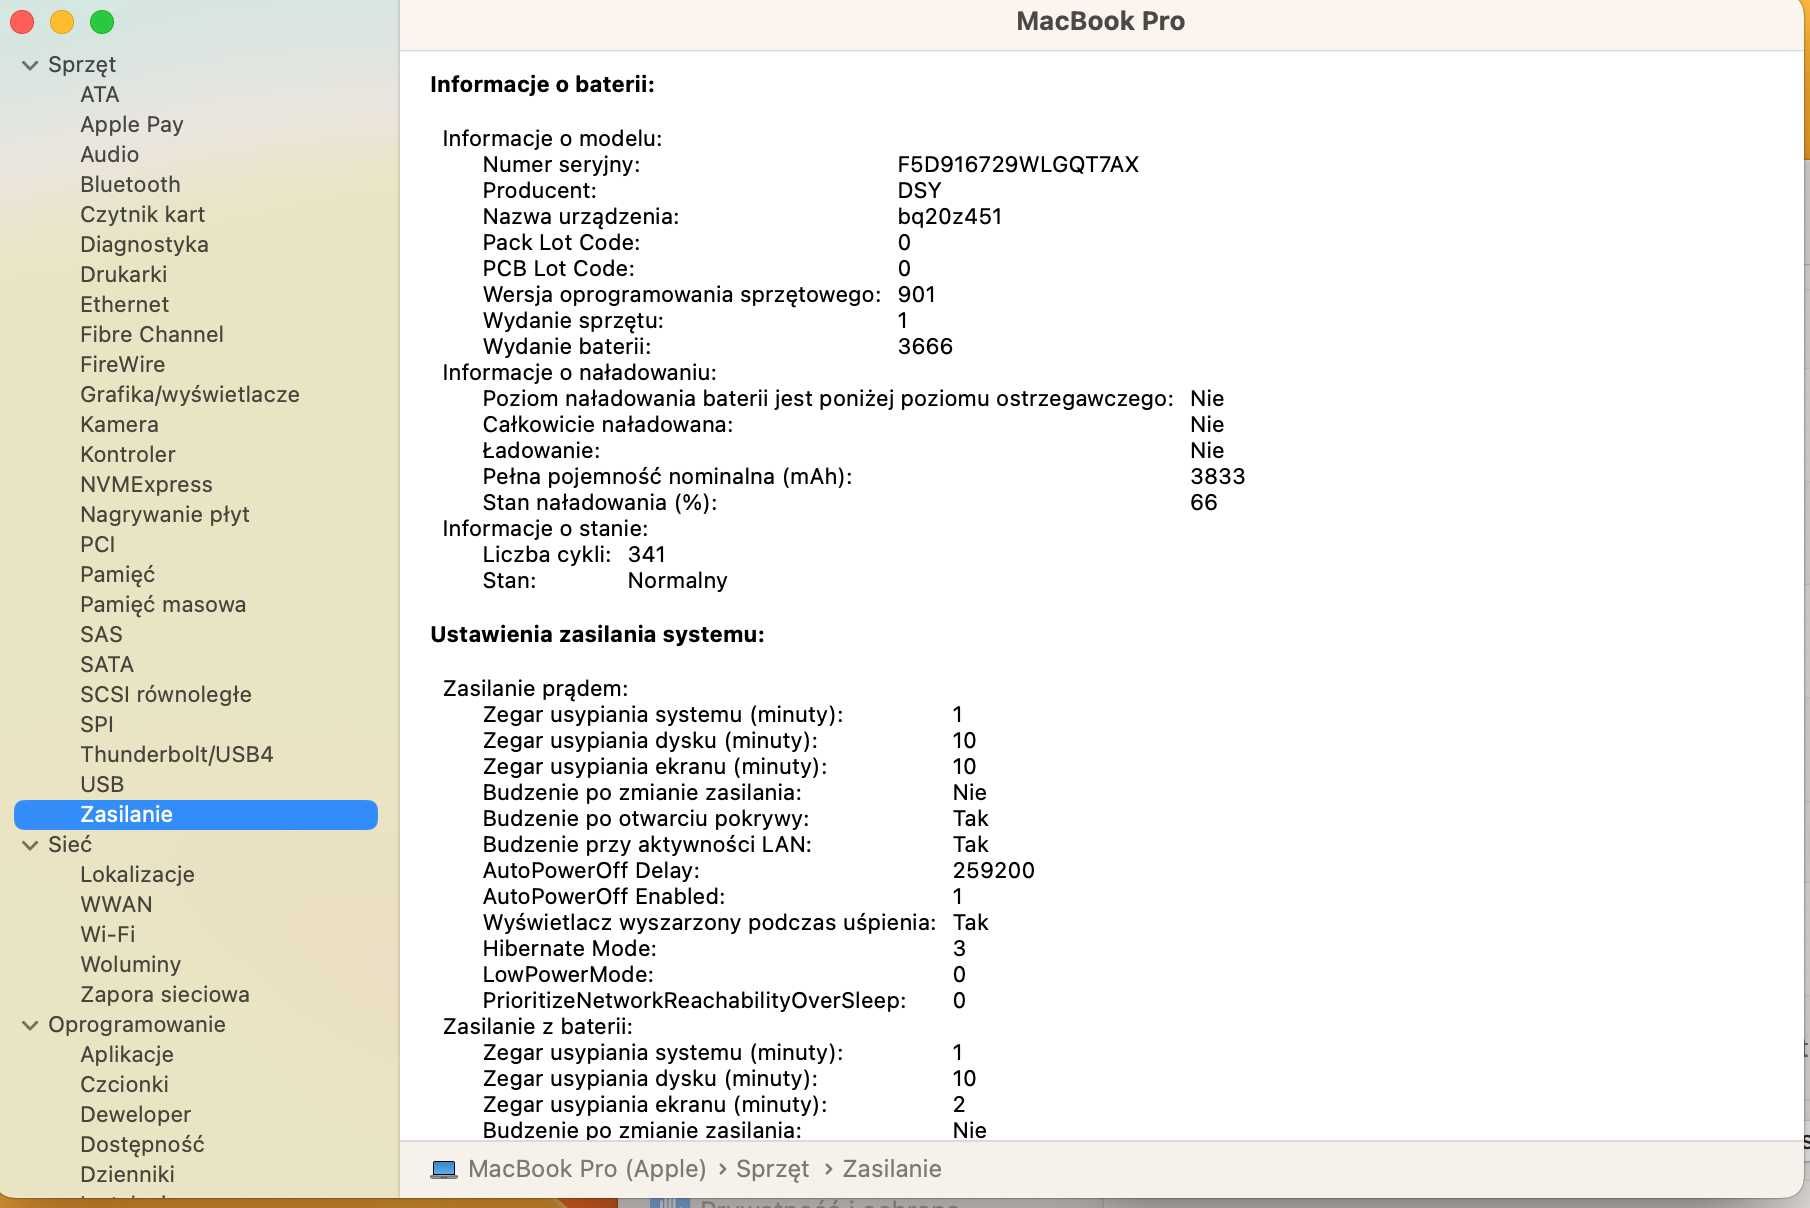The height and width of the screenshot is (1208, 1810).
Task: Select SCSI równoległe in the sidebar
Action: 166,694
